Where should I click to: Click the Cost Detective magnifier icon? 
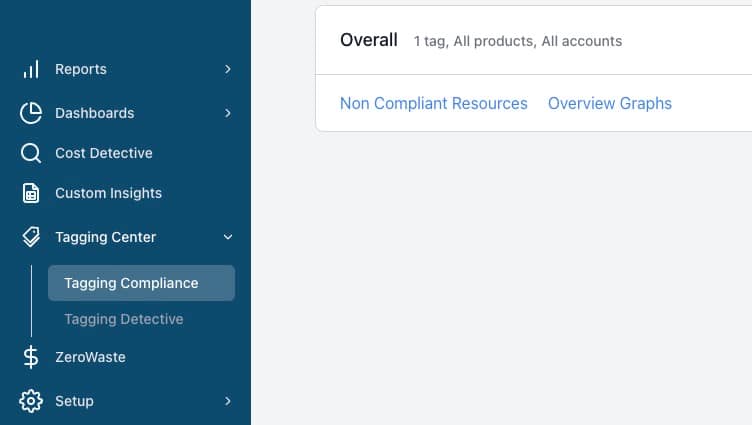(x=31, y=153)
